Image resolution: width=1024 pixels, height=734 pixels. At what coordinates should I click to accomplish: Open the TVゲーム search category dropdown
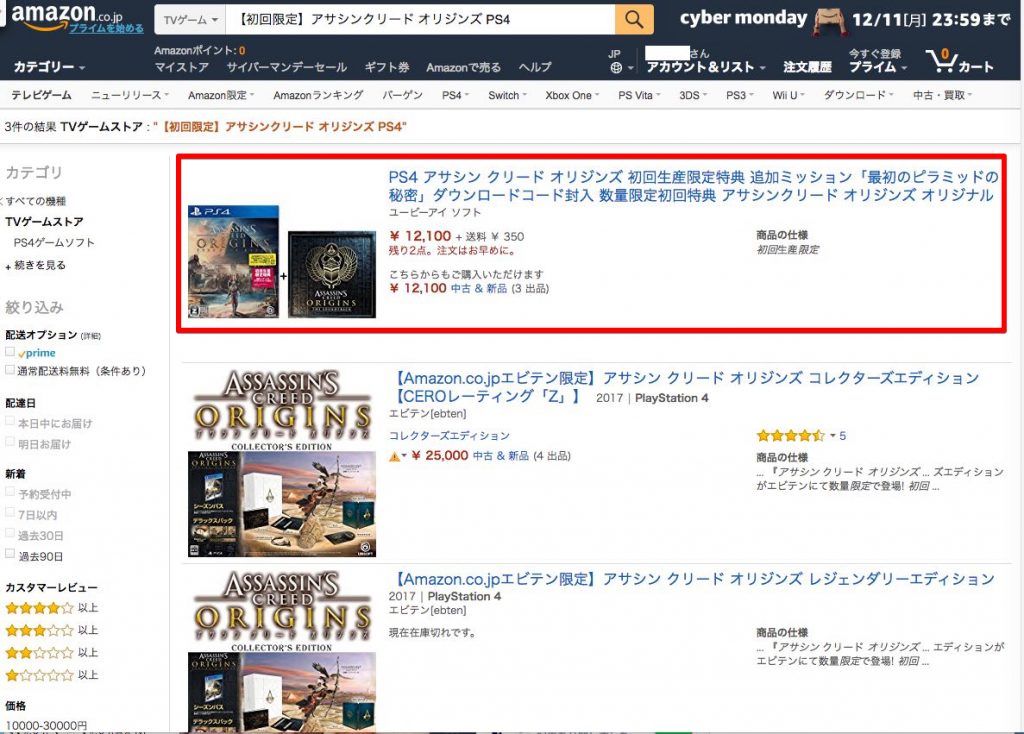click(x=190, y=20)
